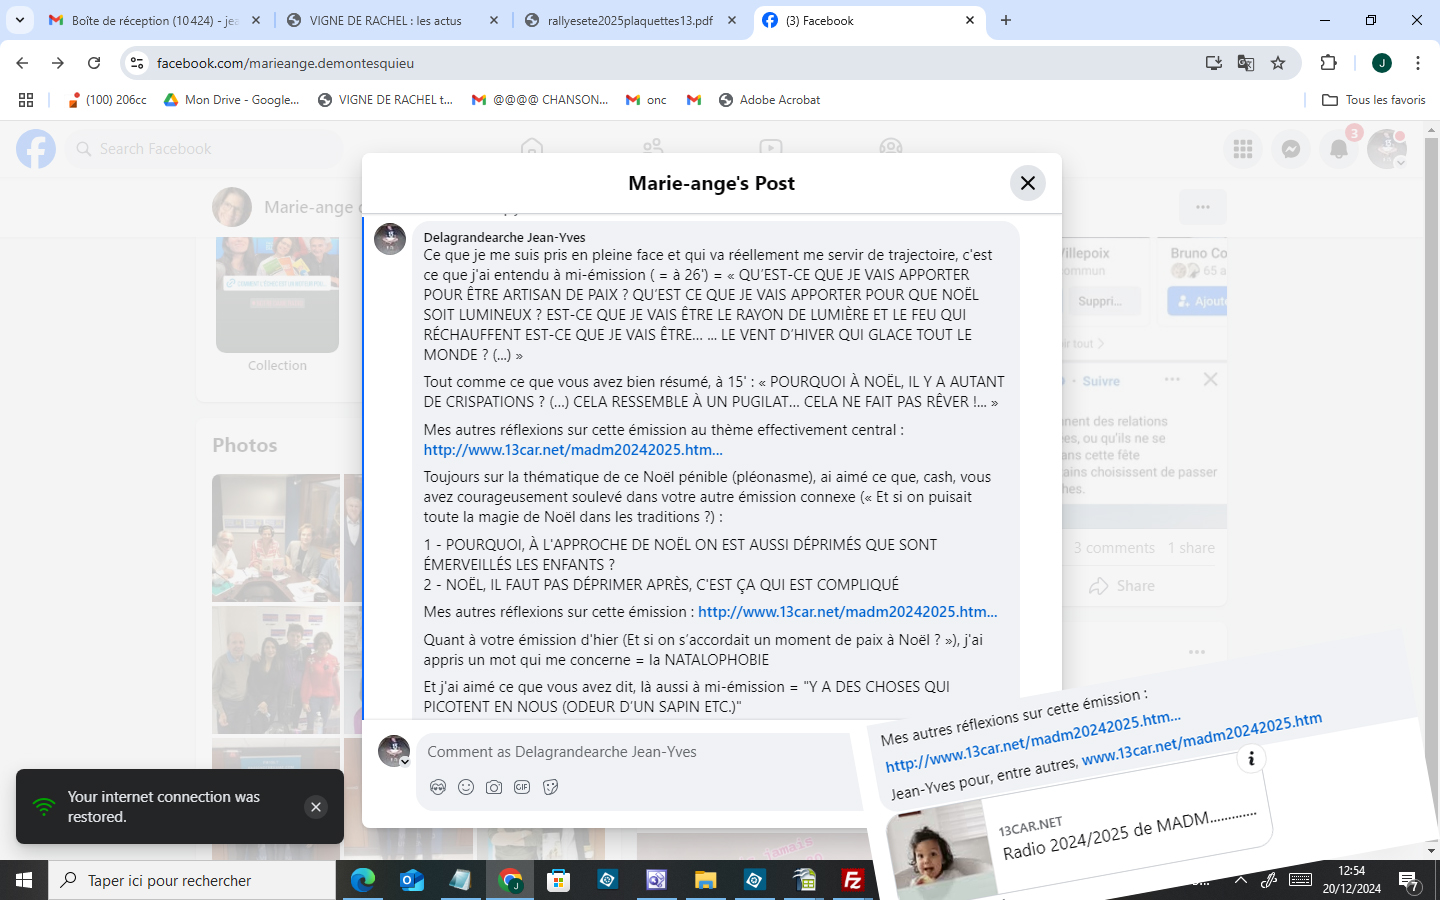Reload the Facebook page
The width and height of the screenshot is (1440, 900).
click(x=94, y=63)
